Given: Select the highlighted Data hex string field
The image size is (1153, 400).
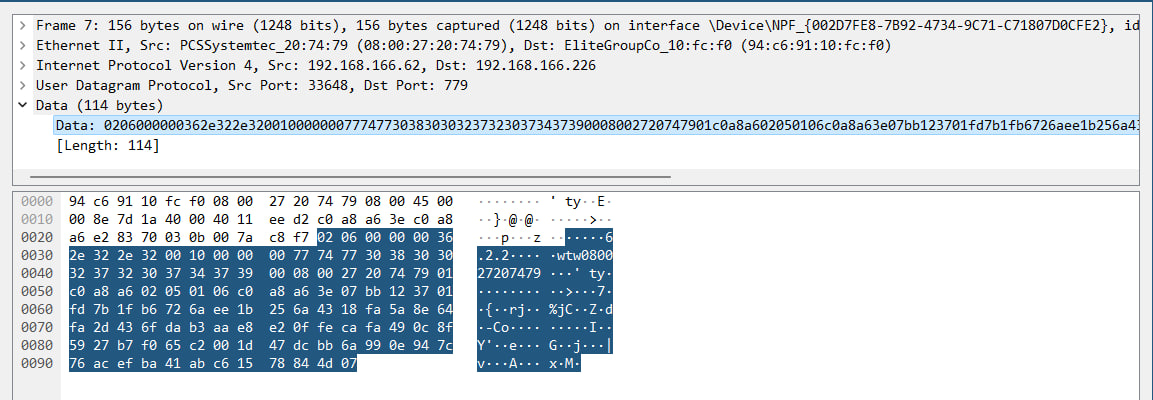Looking at the screenshot, I should pos(590,125).
